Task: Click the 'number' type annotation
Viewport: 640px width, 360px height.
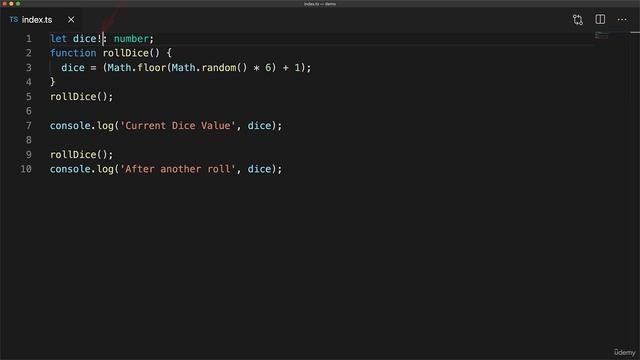Action: tap(131, 39)
